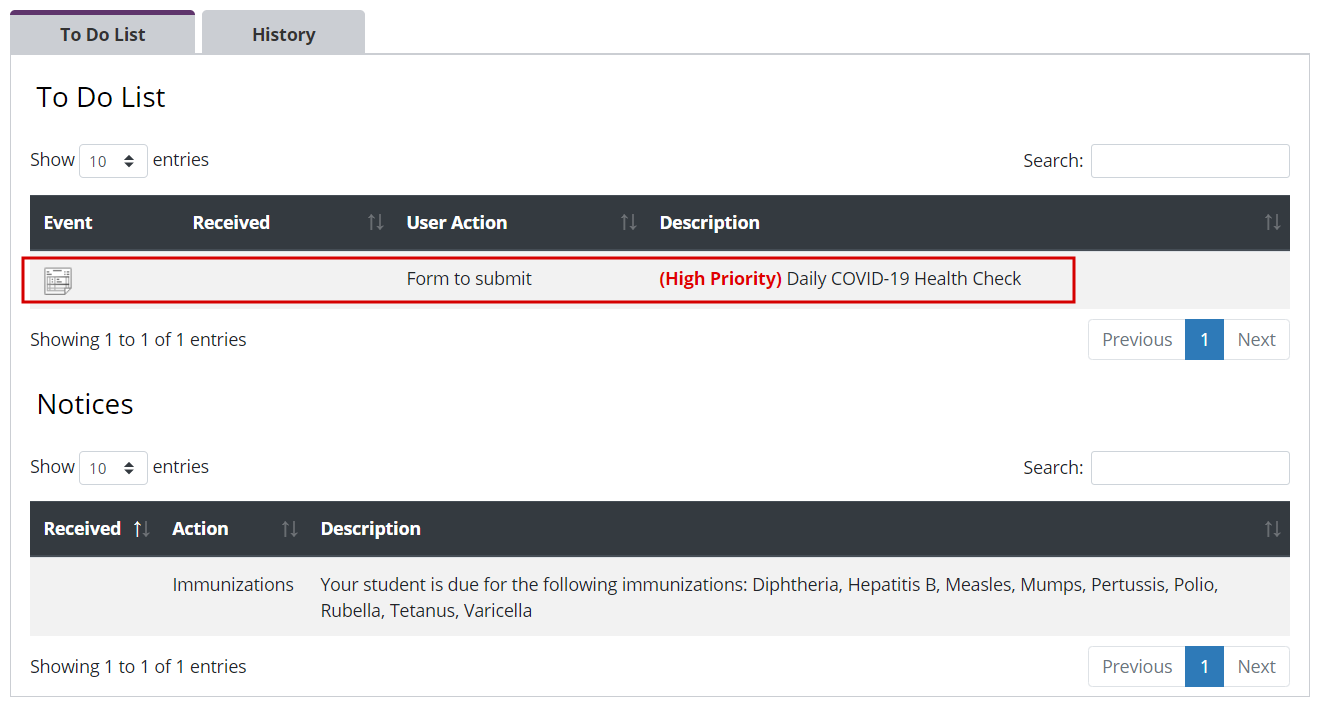
Task: Click Previous in Notices pagination
Action: click(x=1137, y=667)
